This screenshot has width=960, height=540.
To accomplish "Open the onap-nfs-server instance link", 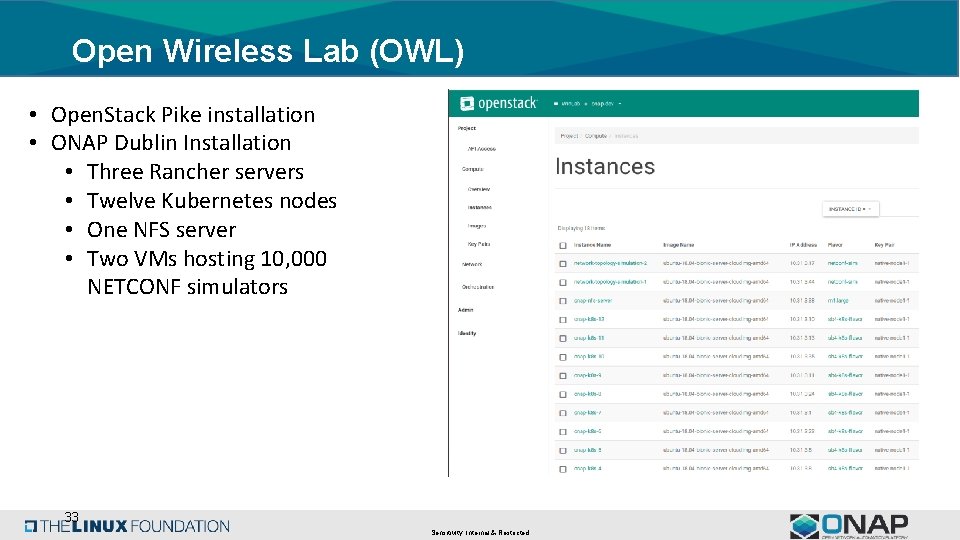I will tap(592, 301).
